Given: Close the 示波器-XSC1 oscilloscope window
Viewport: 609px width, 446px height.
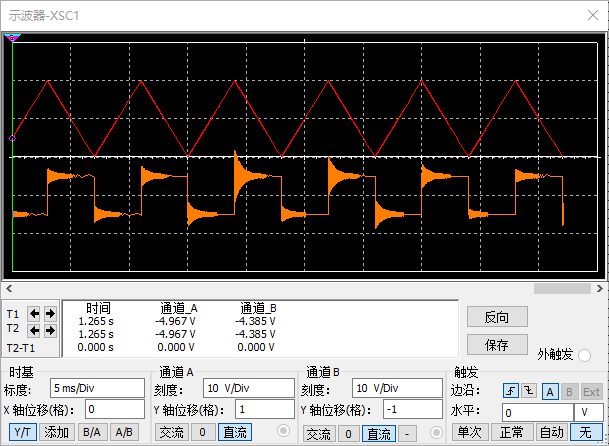Looking at the screenshot, I should click(x=593, y=15).
